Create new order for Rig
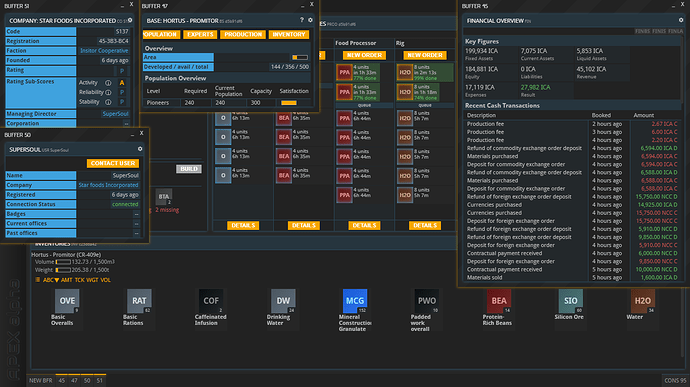 425,55
